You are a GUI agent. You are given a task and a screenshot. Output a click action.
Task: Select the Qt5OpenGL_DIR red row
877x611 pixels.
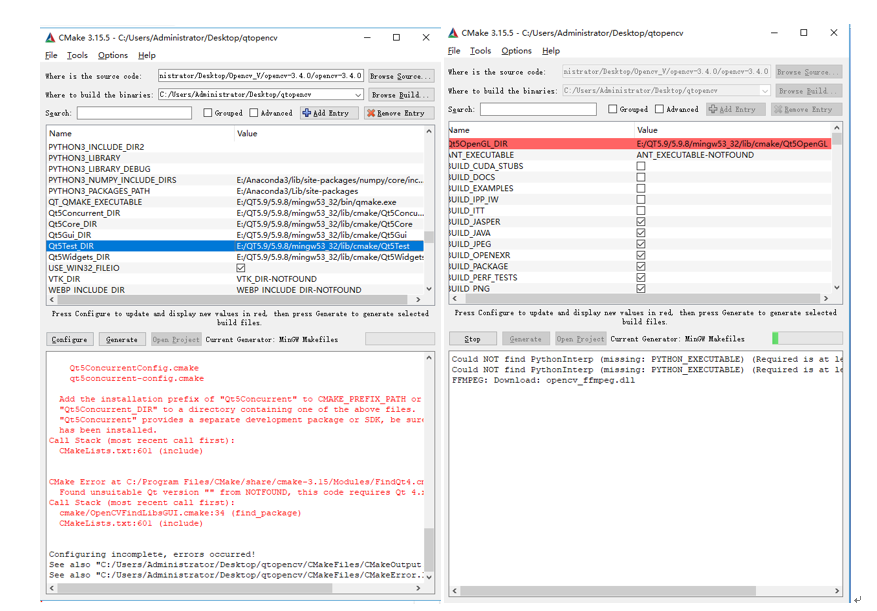(640, 144)
